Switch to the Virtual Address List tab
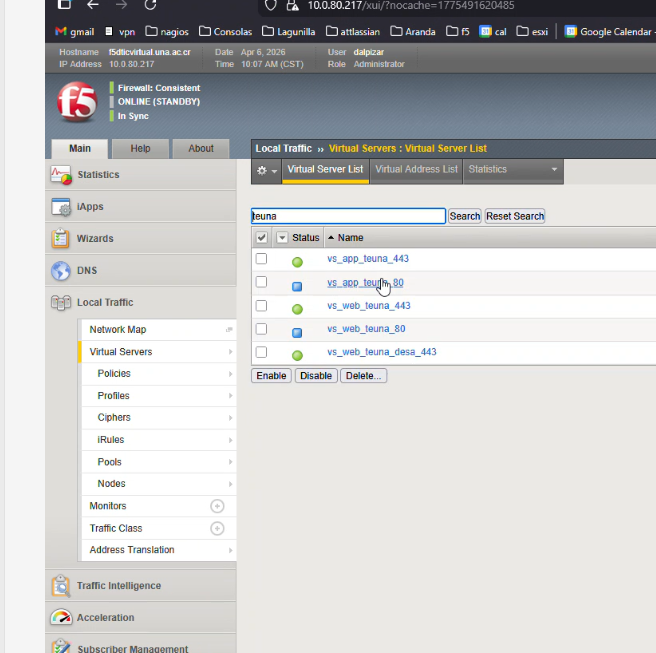The width and height of the screenshot is (656, 653). [416, 170]
